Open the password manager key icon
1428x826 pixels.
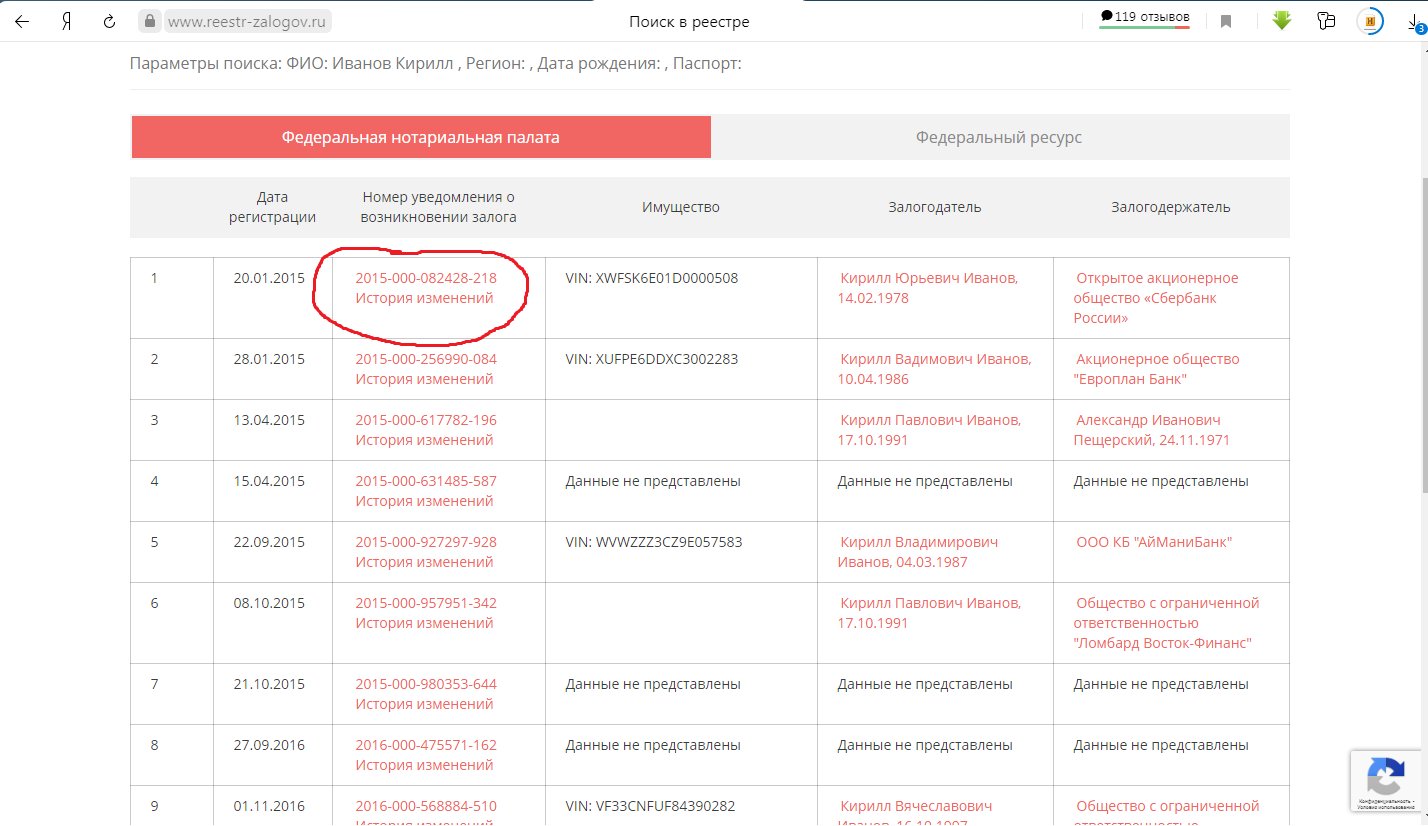click(x=1327, y=21)
